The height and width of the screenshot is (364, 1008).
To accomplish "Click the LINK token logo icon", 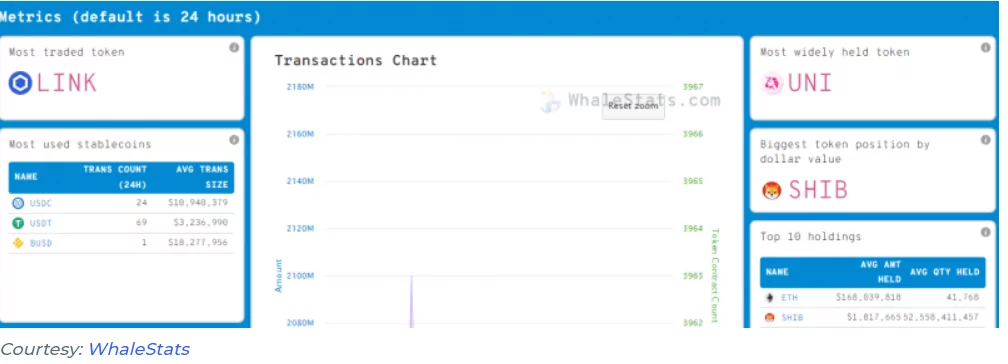I will 20,83.
